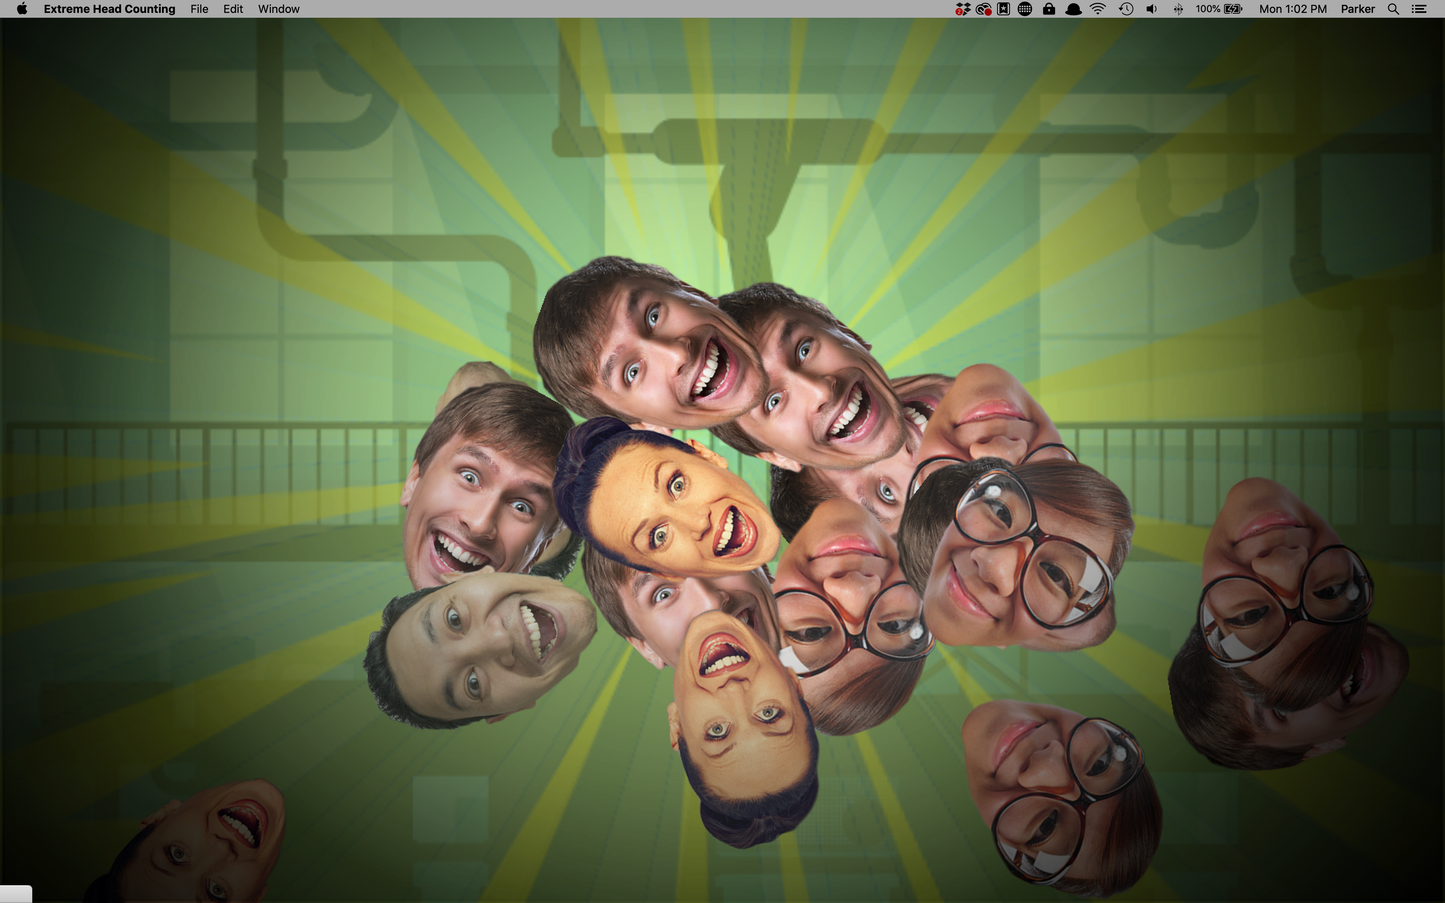Open the Window menu
Viewport: 1445px width, 903px height.
(x=279, y=9)
